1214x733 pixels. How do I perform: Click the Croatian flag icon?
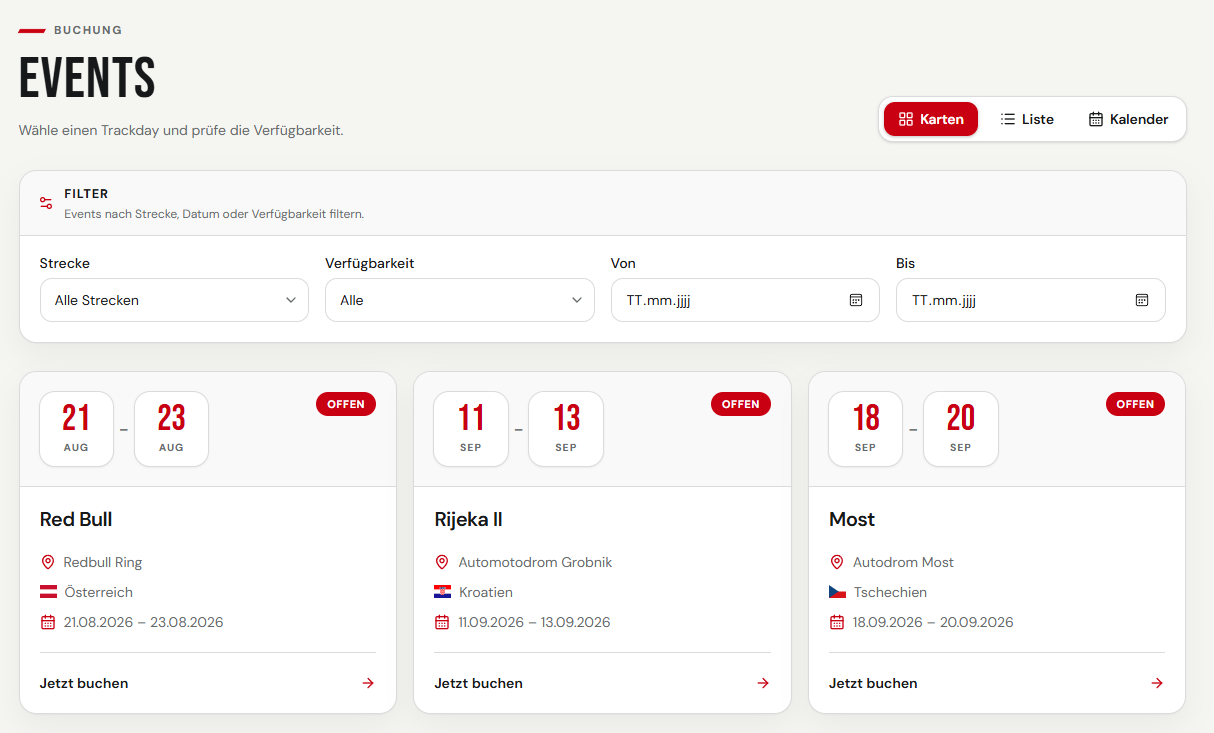click(443, 592)
